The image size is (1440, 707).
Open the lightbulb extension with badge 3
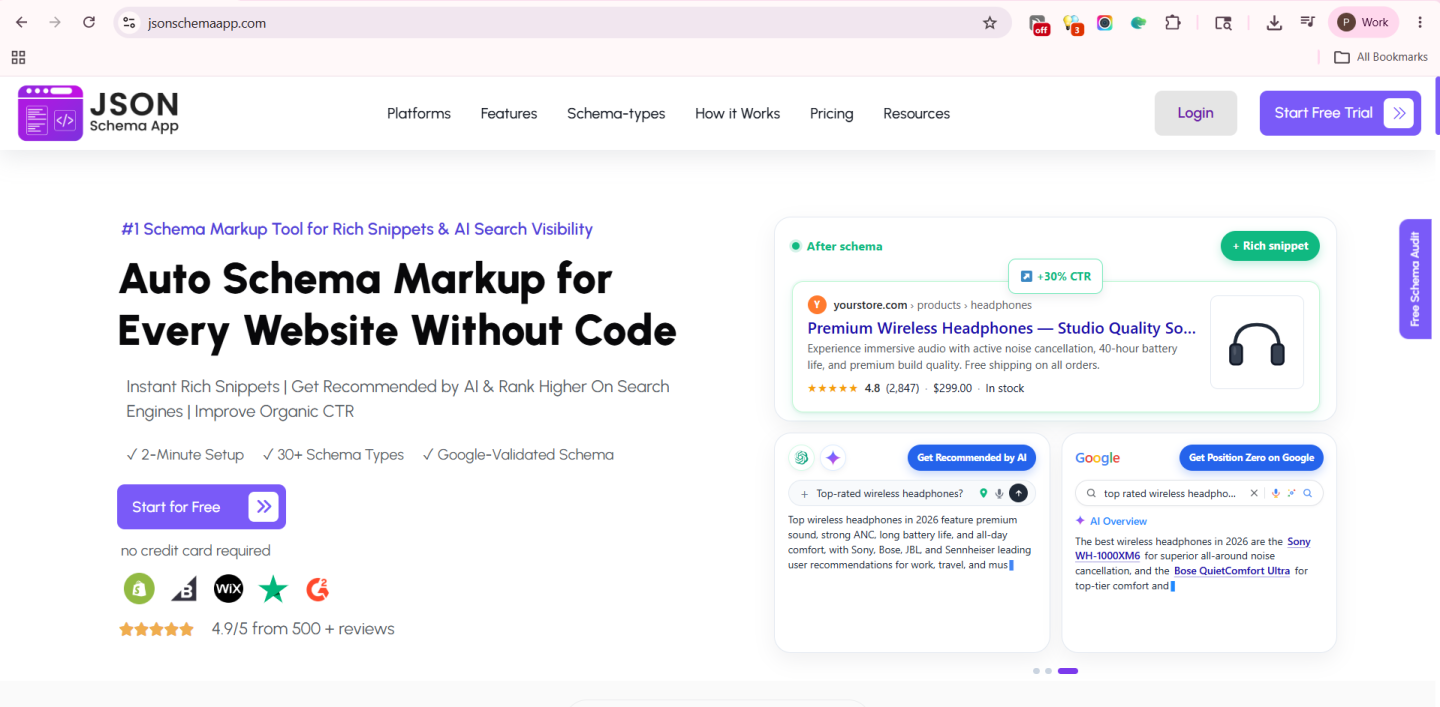[1072, 23]
